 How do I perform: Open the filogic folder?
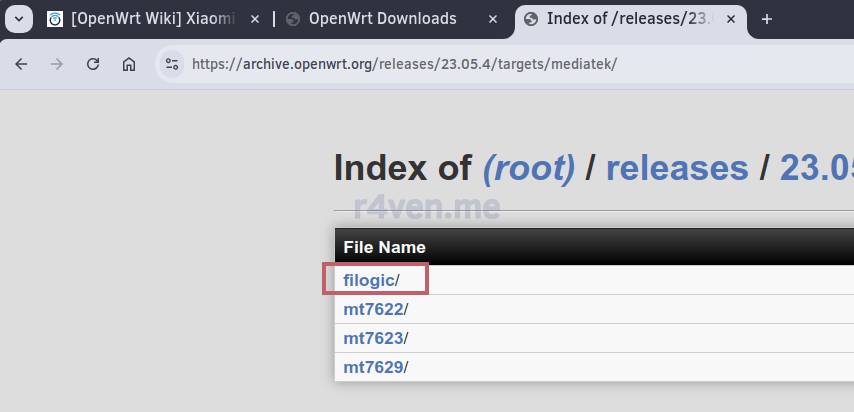click(x=369, y=280)
